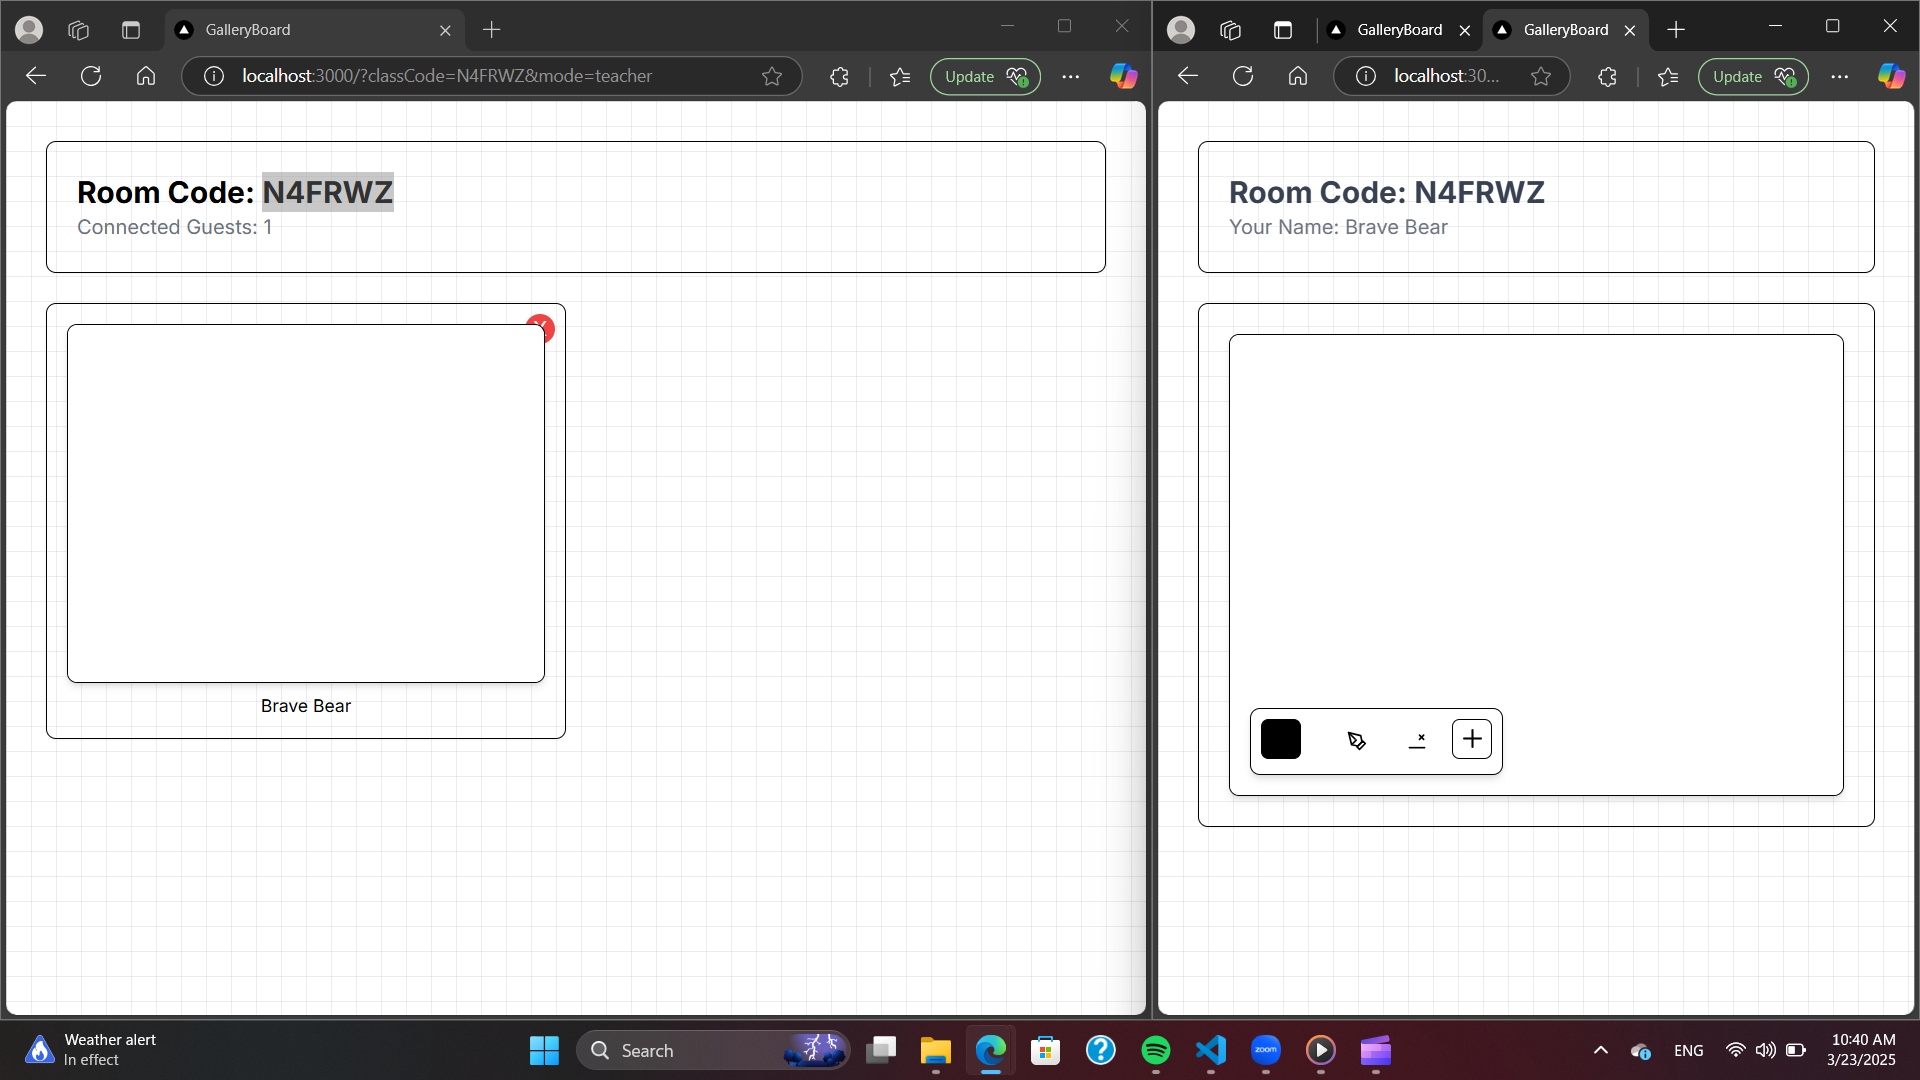Open settings ellipsis menu in right browser
Viewport: 1920px width, 1080px height.
1839,76
